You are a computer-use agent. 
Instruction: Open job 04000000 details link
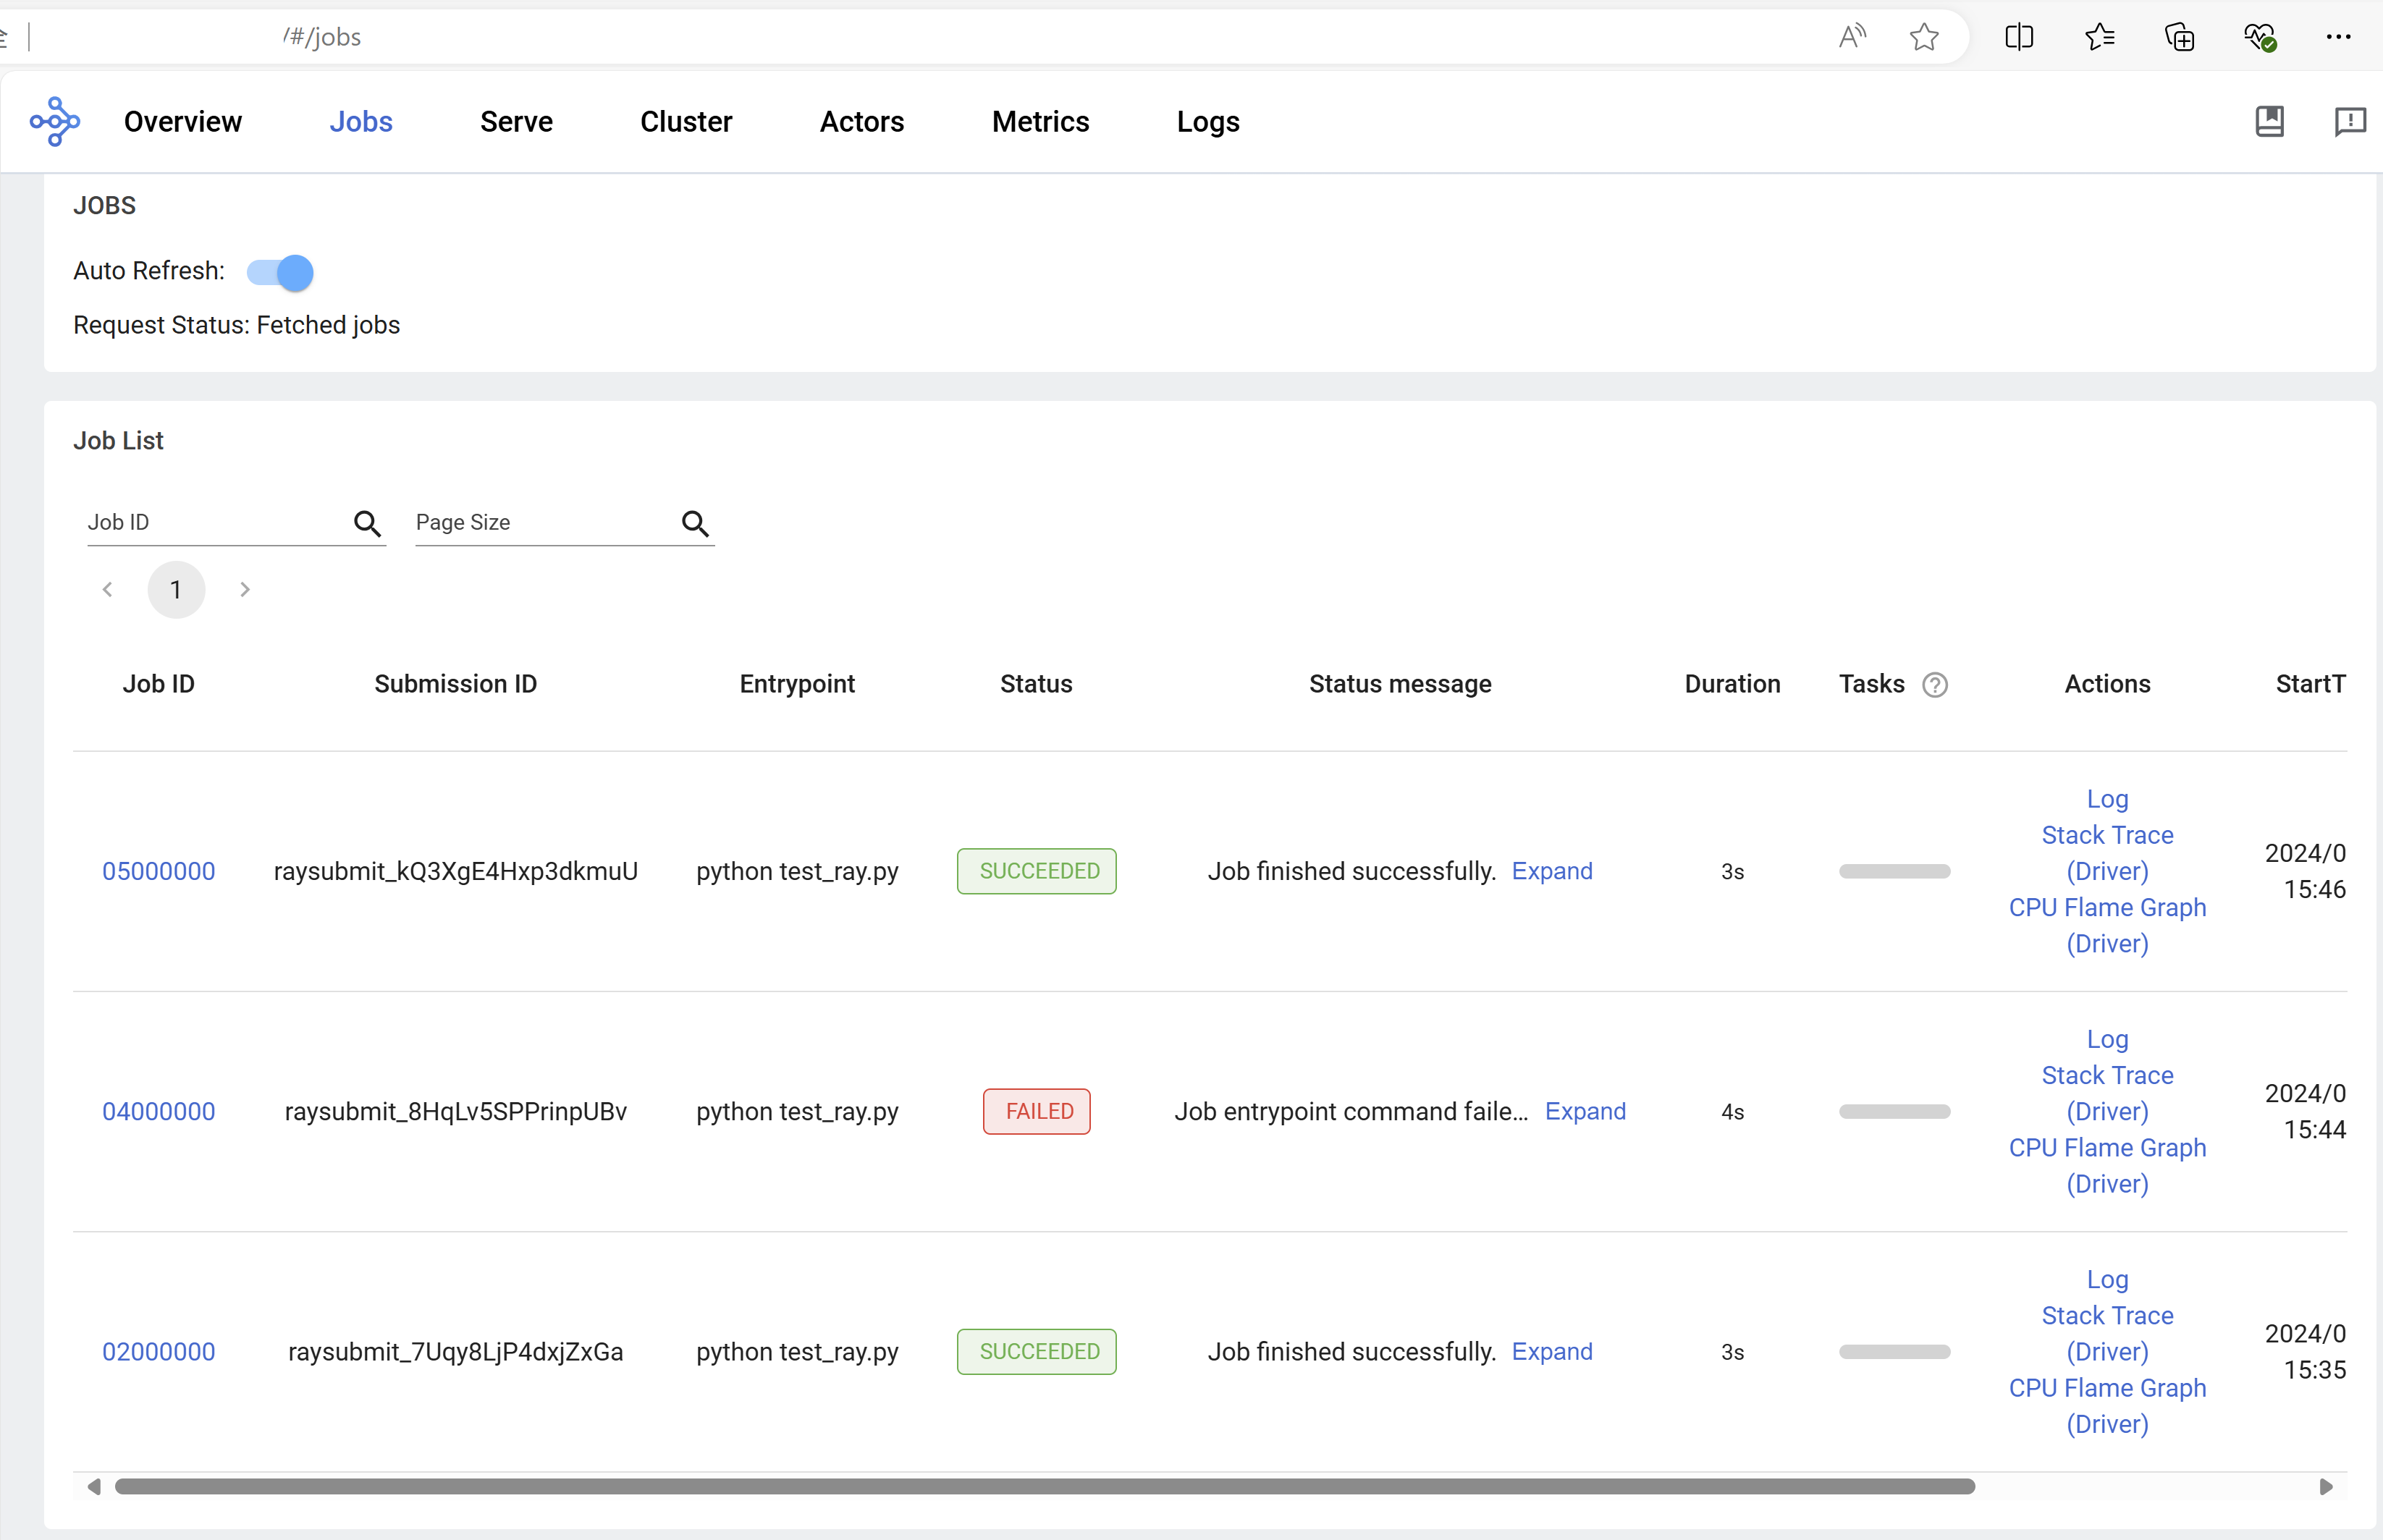158,1111
